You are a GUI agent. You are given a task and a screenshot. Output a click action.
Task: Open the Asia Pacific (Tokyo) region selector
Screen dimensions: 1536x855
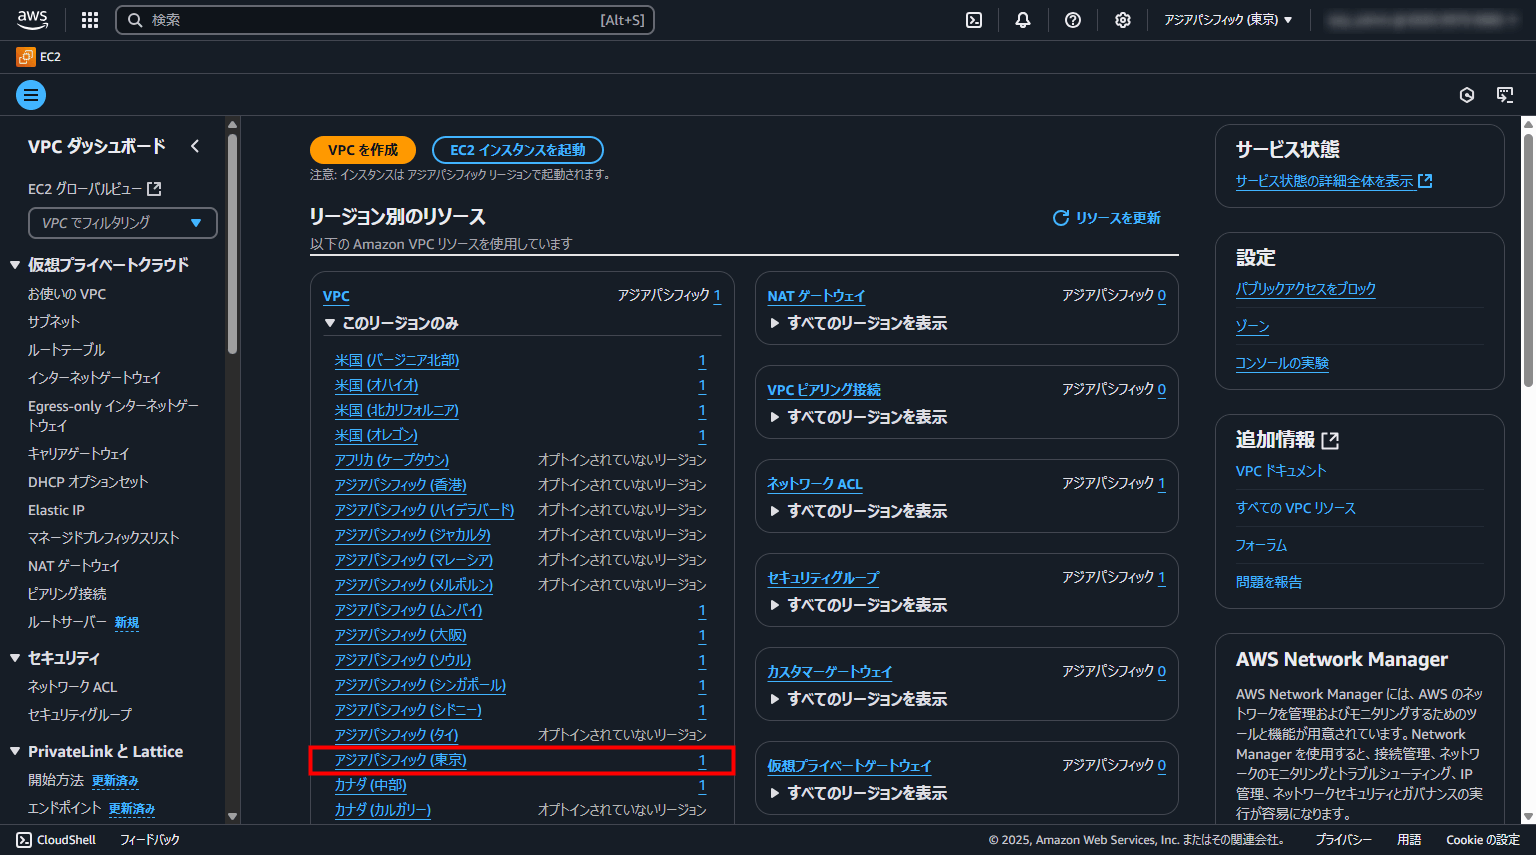tap(1227, 20)
